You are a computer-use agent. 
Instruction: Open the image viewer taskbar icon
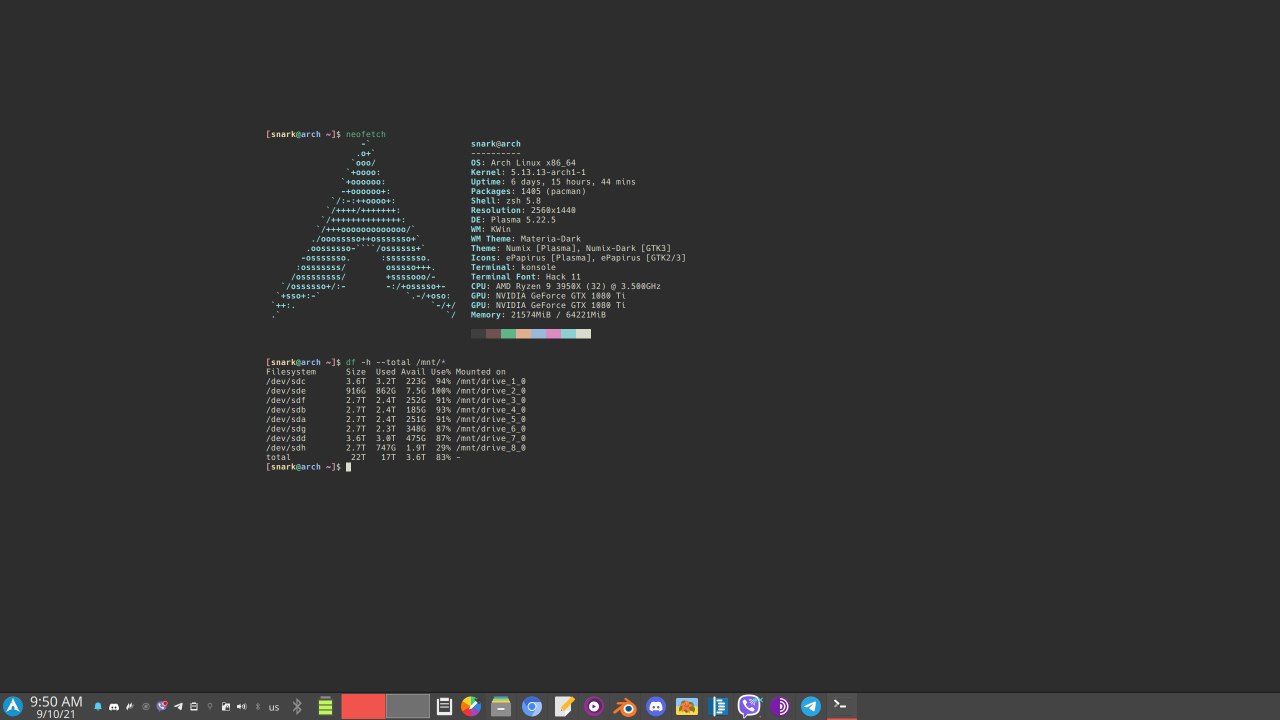click(687, 707)
